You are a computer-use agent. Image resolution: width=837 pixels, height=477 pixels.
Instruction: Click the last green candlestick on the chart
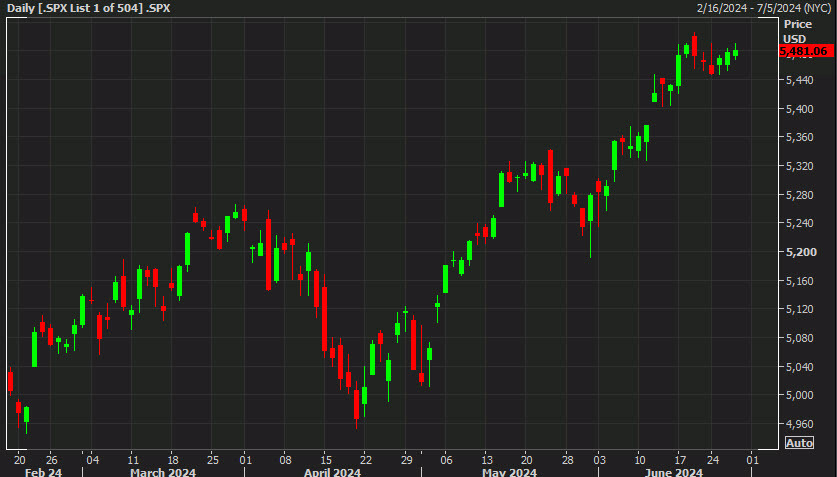point(736,52)
